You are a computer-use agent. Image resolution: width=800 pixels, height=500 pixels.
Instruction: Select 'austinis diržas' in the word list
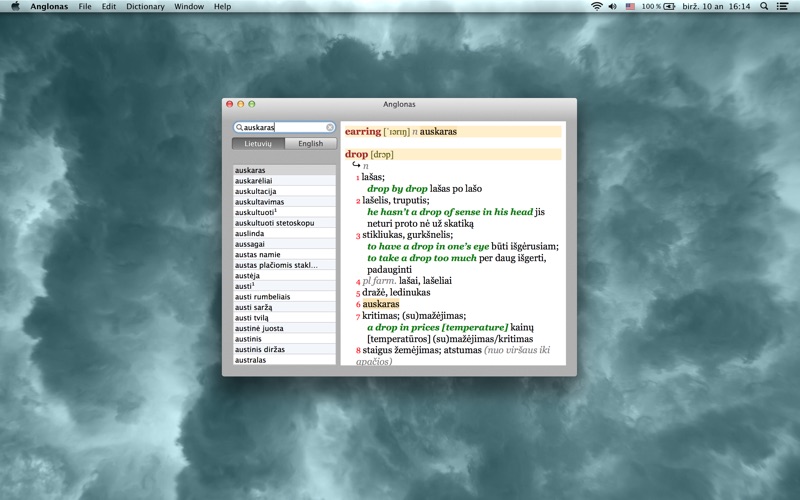(x=284, y=349)
